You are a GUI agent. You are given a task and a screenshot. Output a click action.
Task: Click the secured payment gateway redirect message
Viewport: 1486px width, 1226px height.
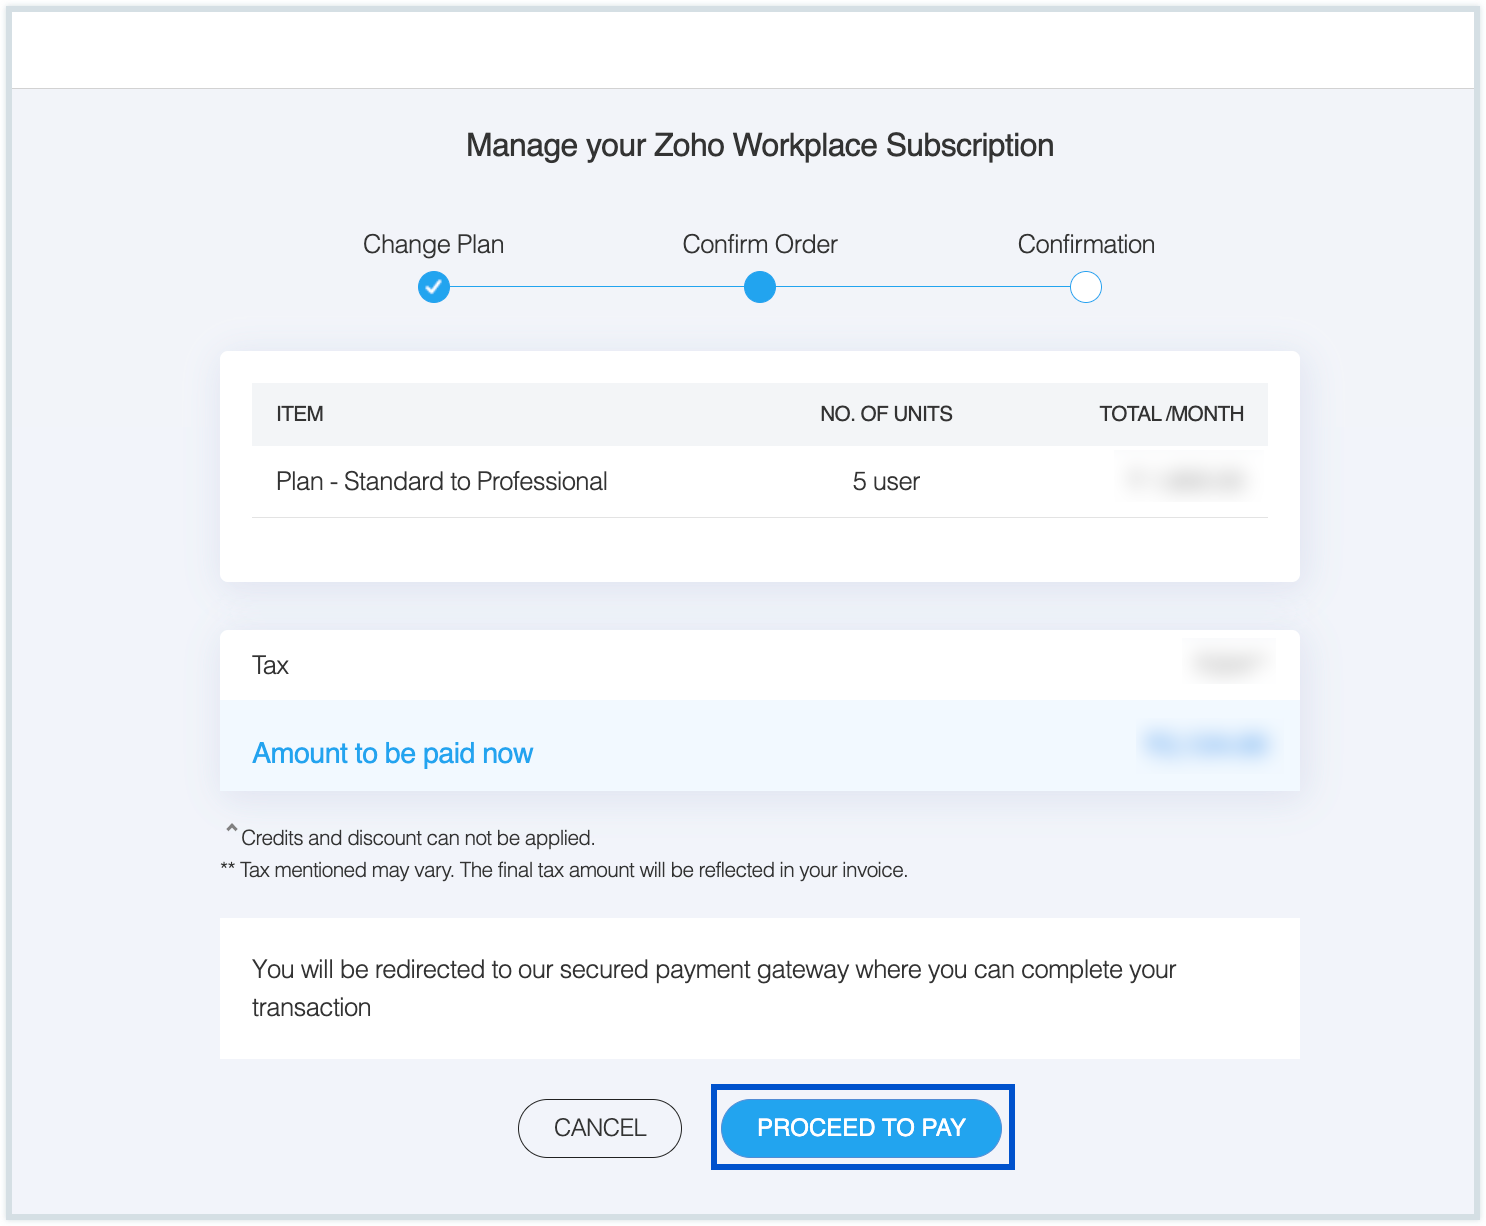click(x=714, y=988)
